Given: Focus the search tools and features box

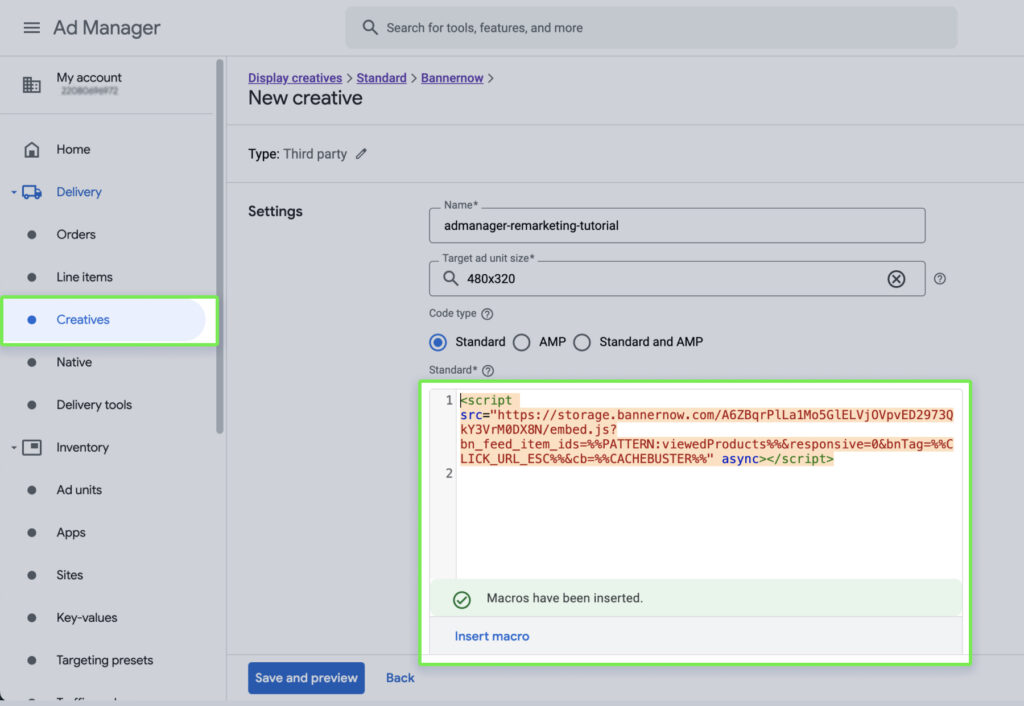Looking at the screenshot, I should pyautogui.click(x=651, y=27).
